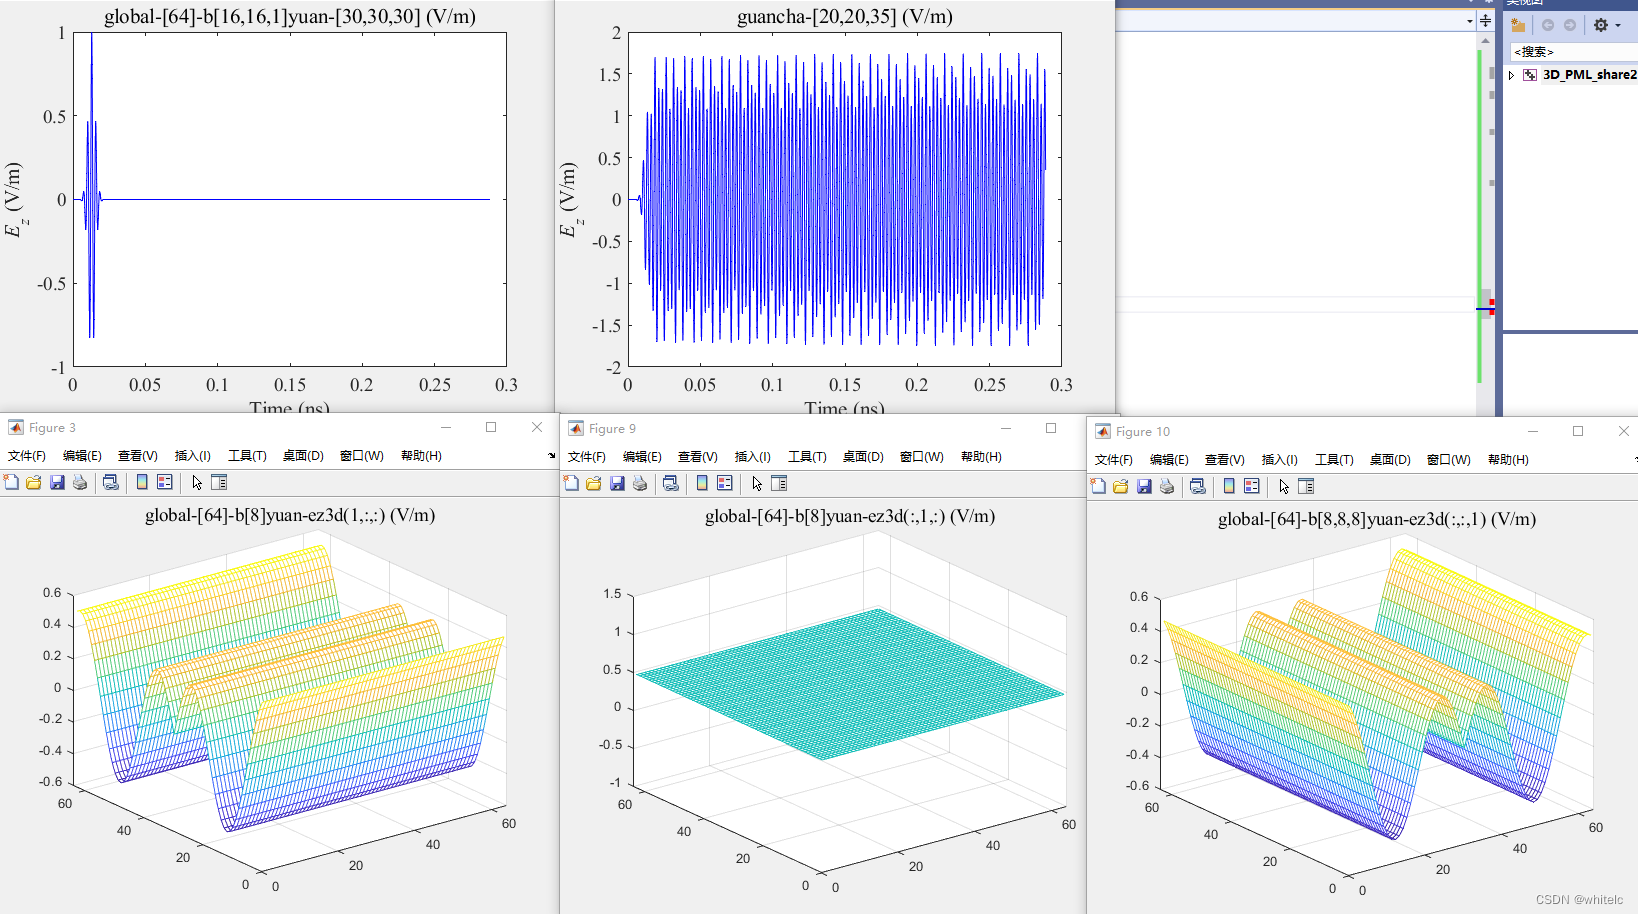Click back arrow in right panel toolbar
Screen dimensions: 1638x914
[x=1548, y=25]
